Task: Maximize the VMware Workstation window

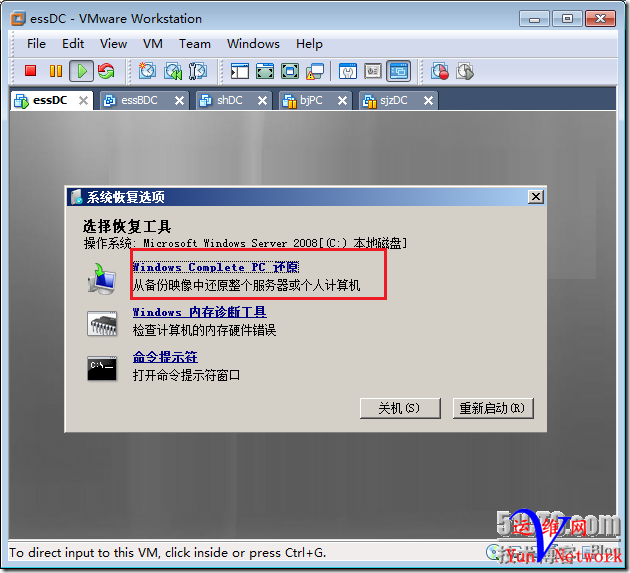Action: point(567,18)
